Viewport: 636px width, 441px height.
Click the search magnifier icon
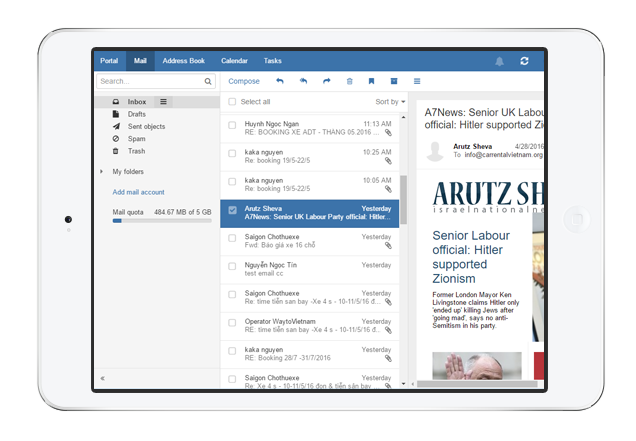(208, 82)
